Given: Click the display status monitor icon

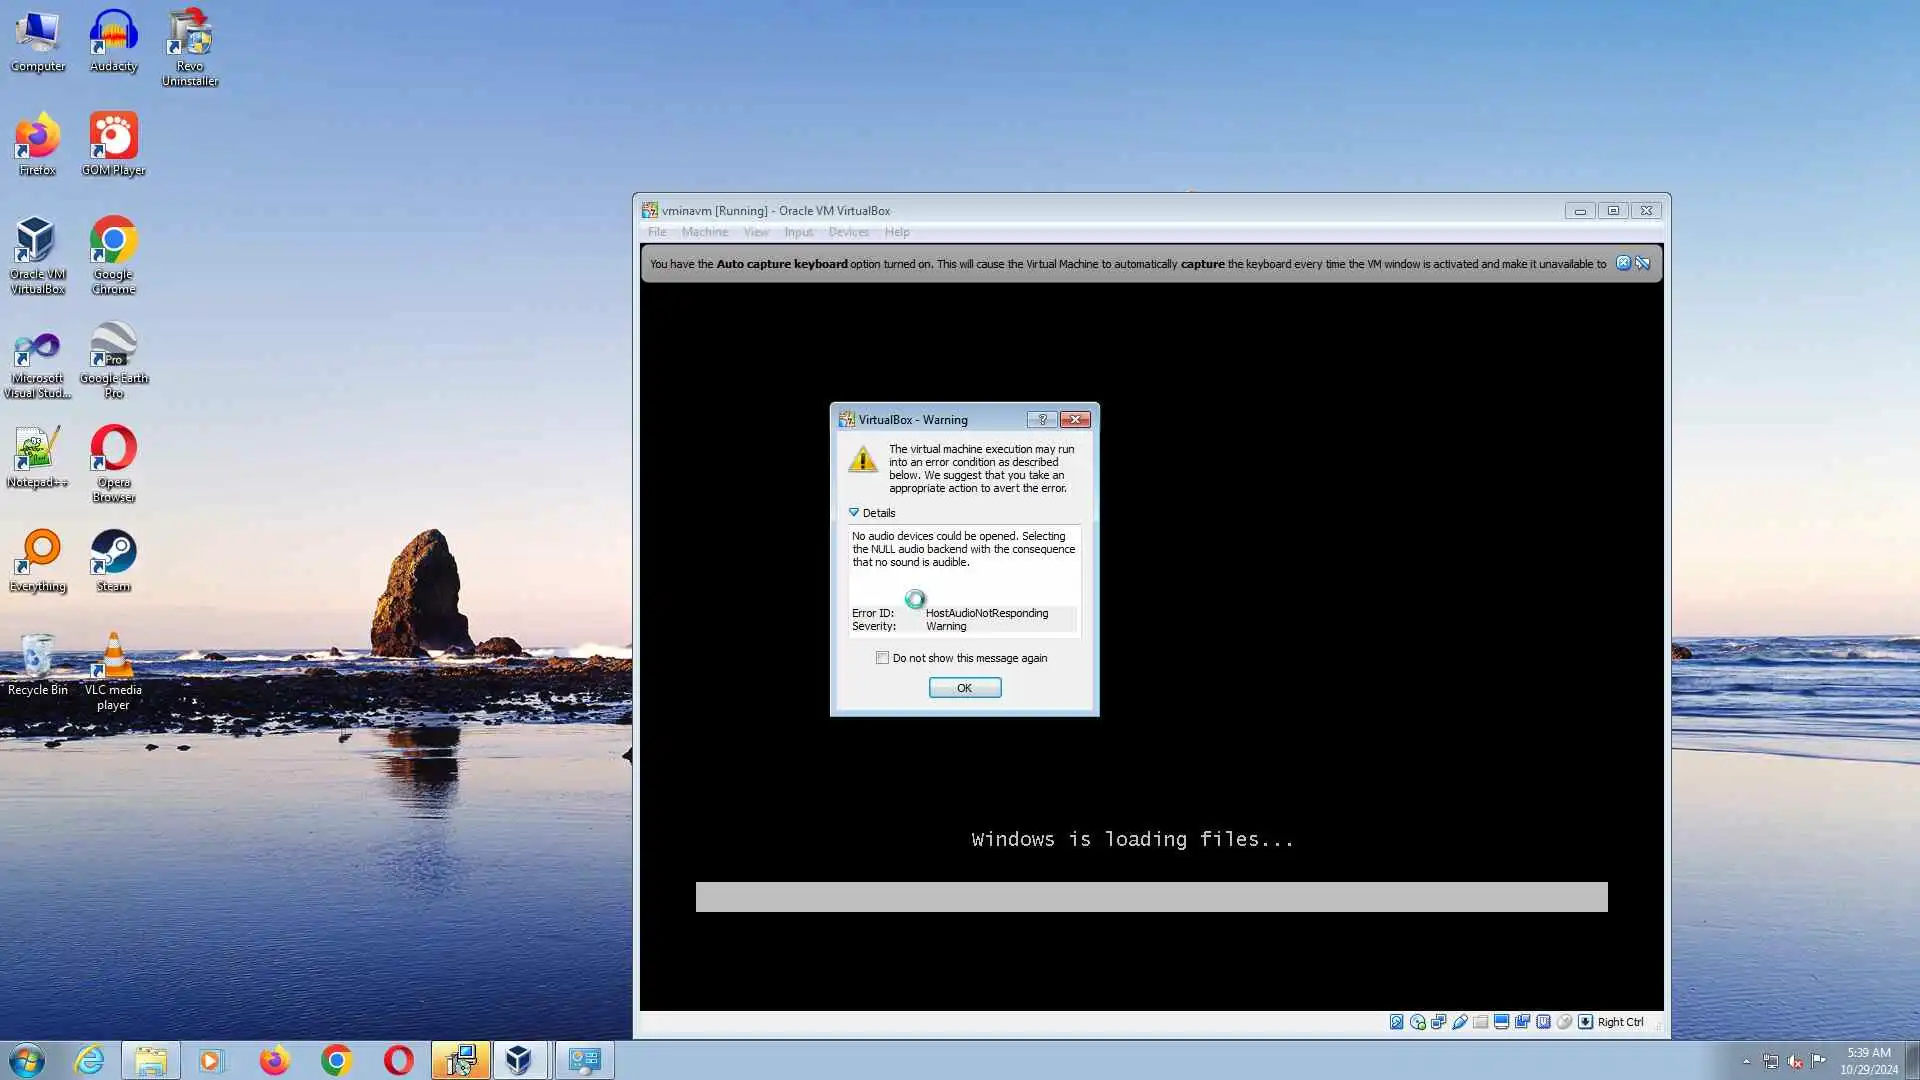Looking at the screenshot, I should [1501, 1022].
